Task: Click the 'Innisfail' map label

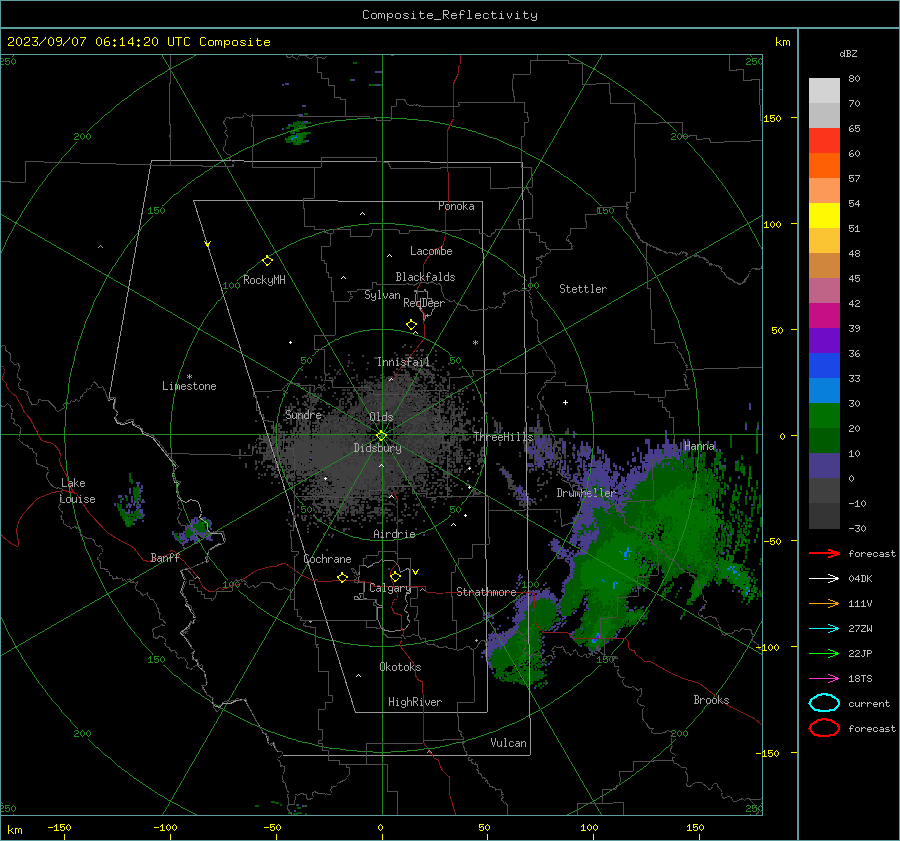Action: tap(403, 362)
